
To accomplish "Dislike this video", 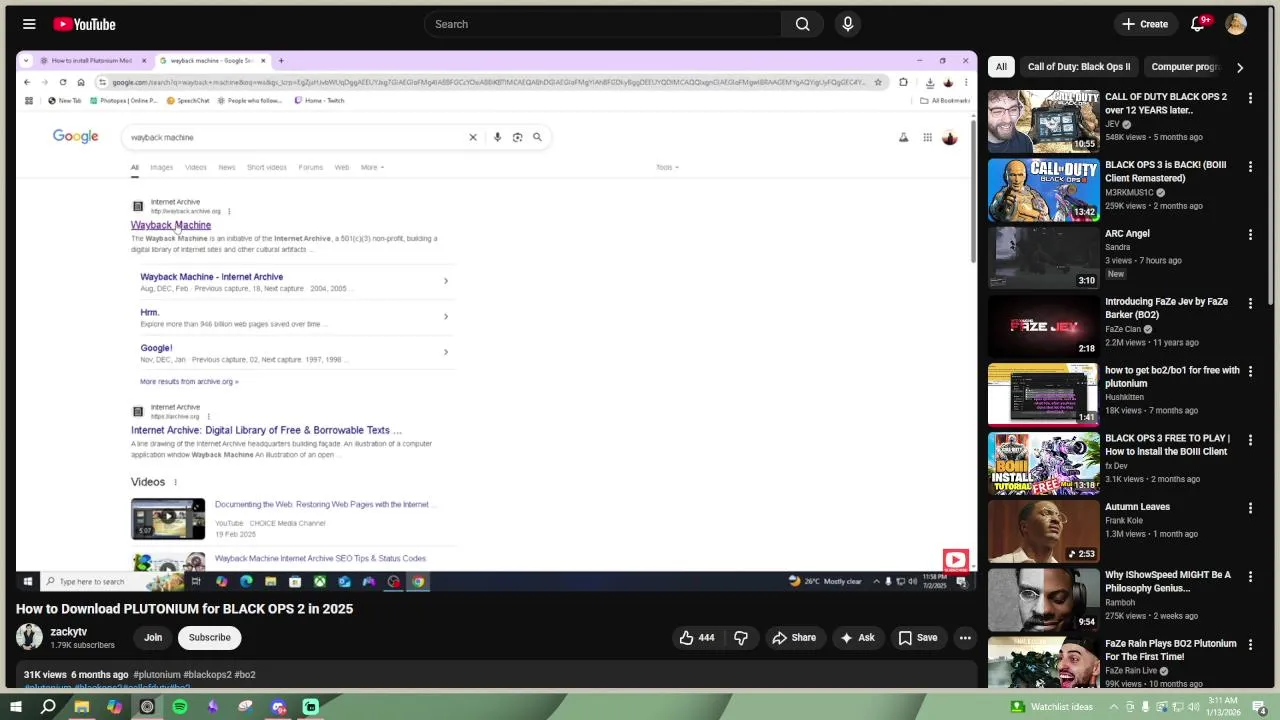I will pos(741,638).
